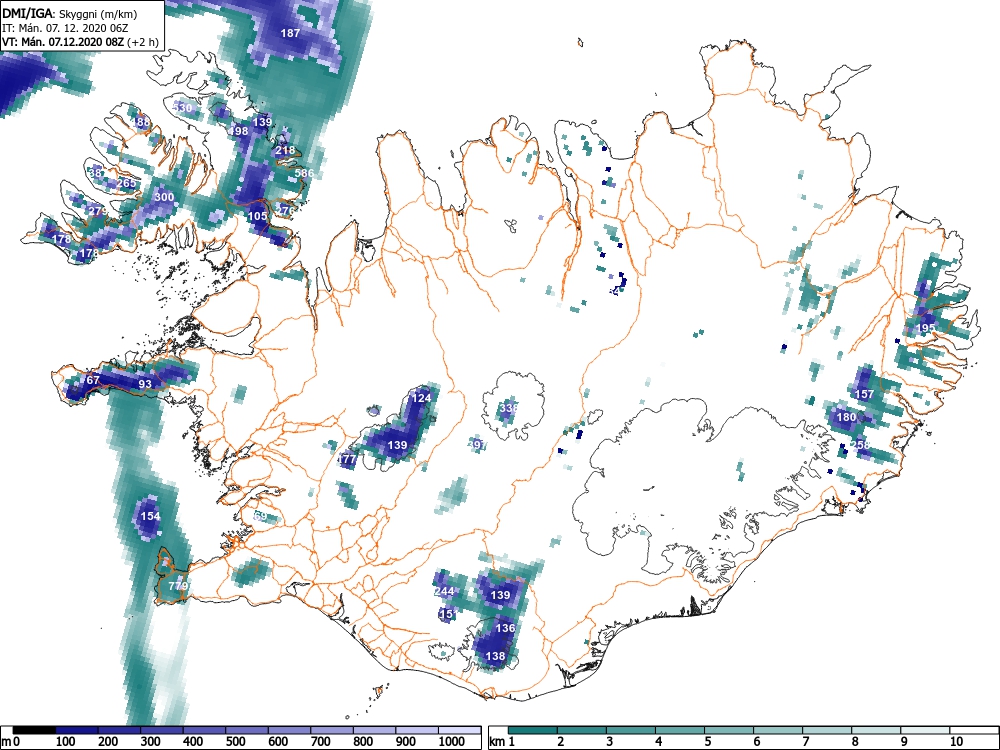Click the 67 value on Snæfellsnes peninsula
The image size is (1000, 750).
[x=93, y=380]
